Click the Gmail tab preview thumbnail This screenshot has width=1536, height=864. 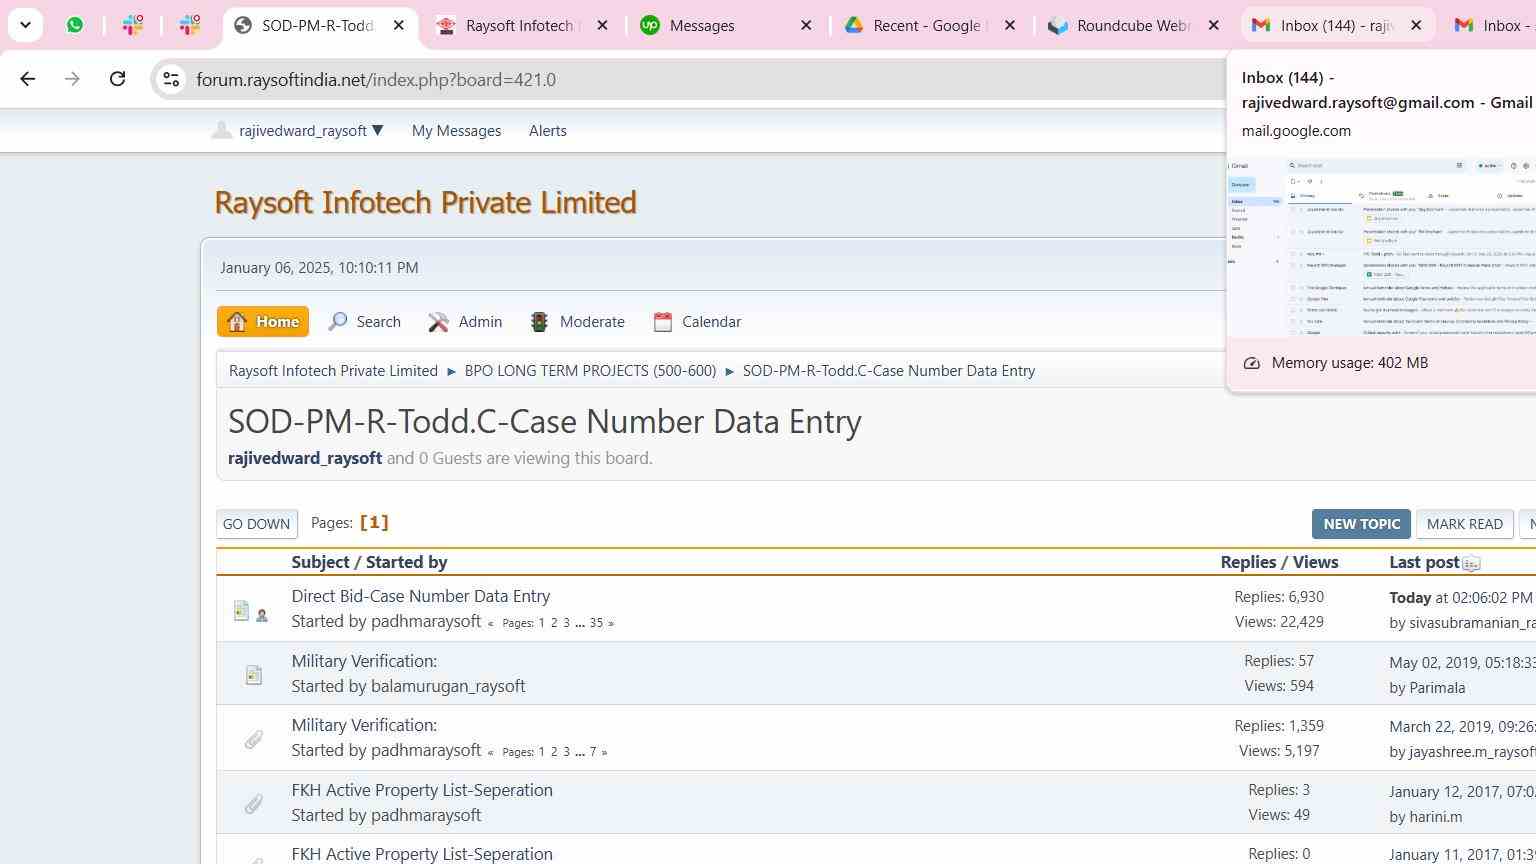[1381, 247]
